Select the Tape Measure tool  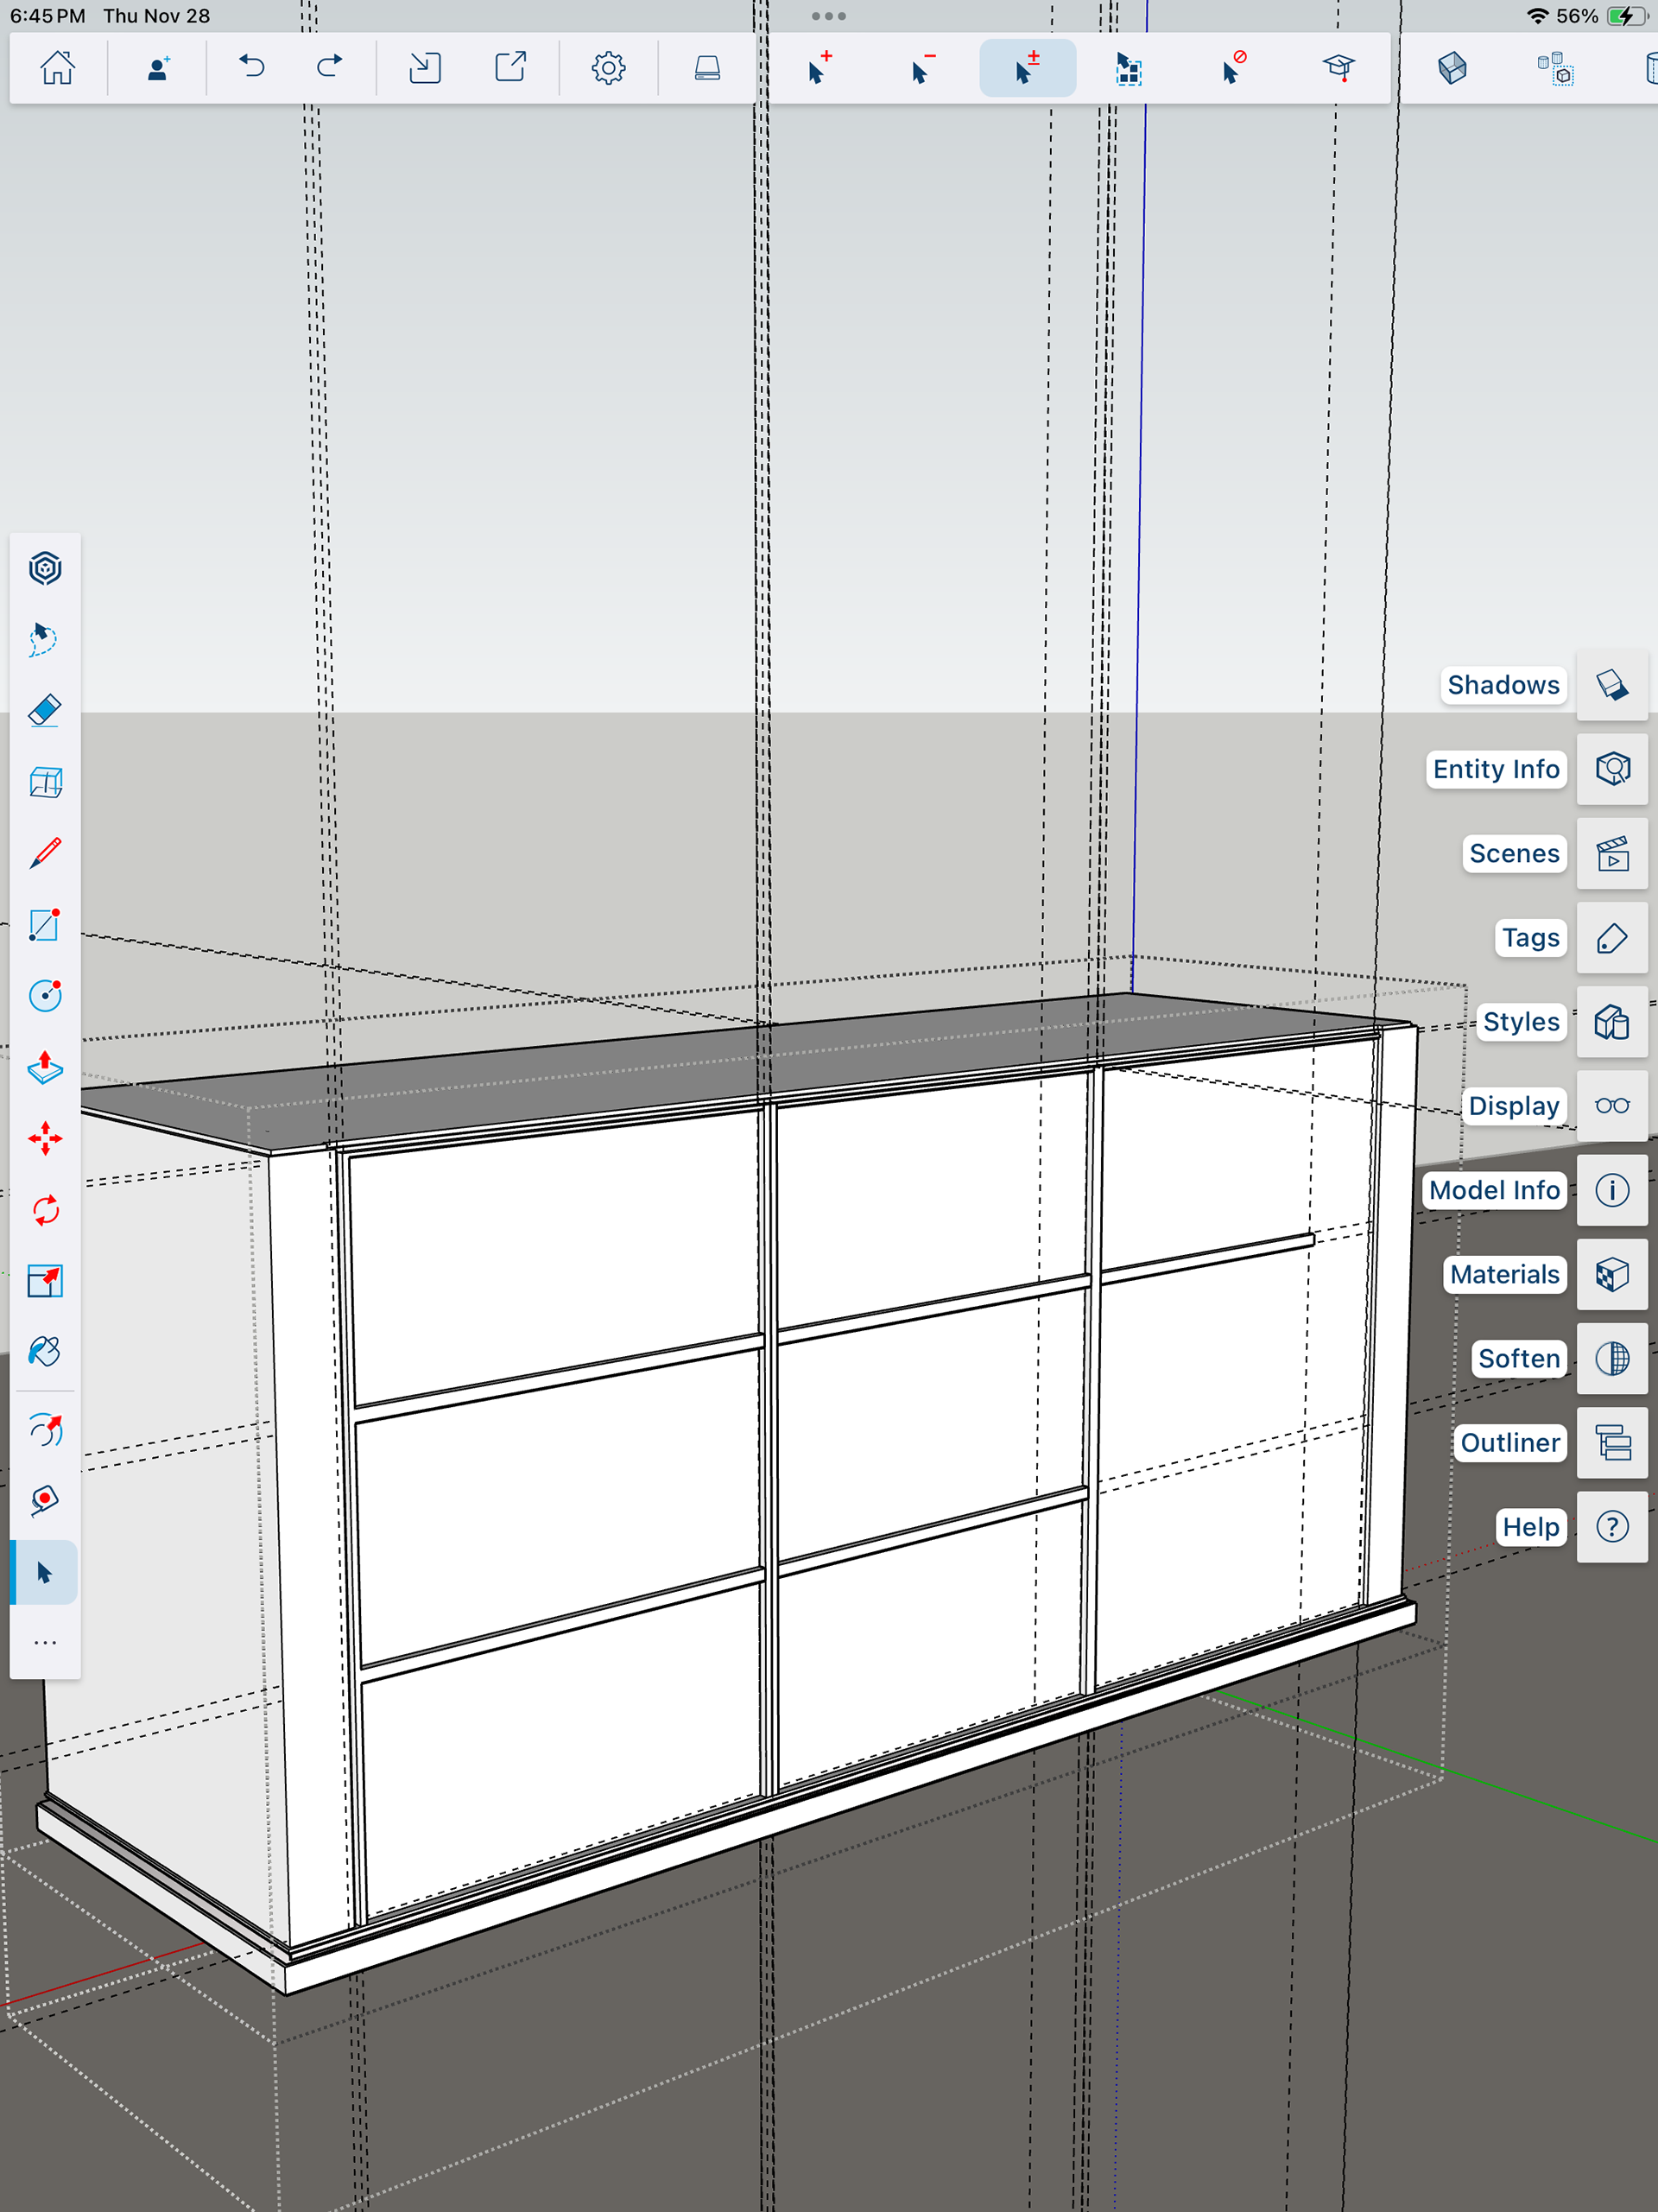(45, 1500)
